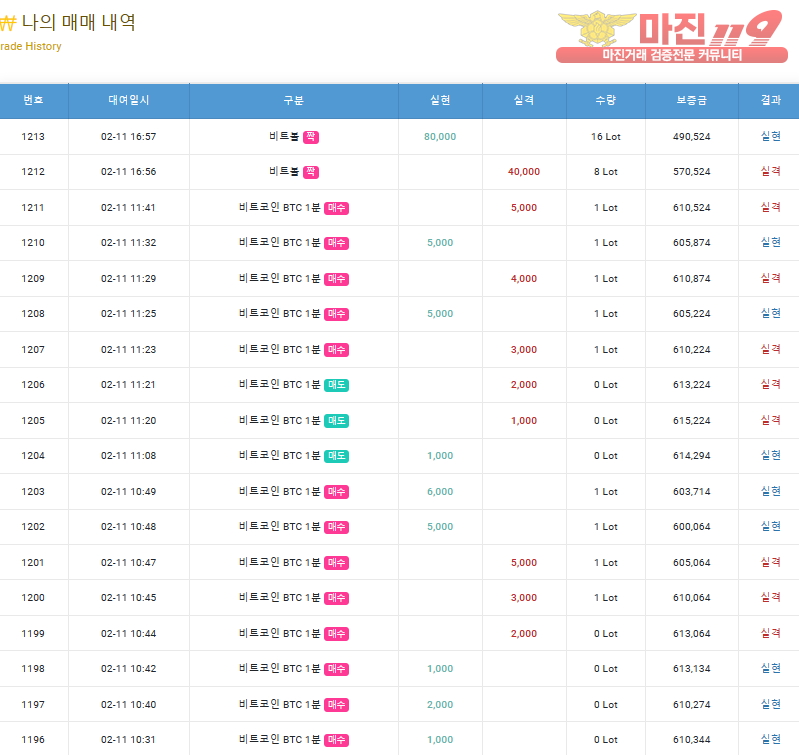
Task: Click the 40,000 loss amount in row 1212
Action: pos(523,172)
